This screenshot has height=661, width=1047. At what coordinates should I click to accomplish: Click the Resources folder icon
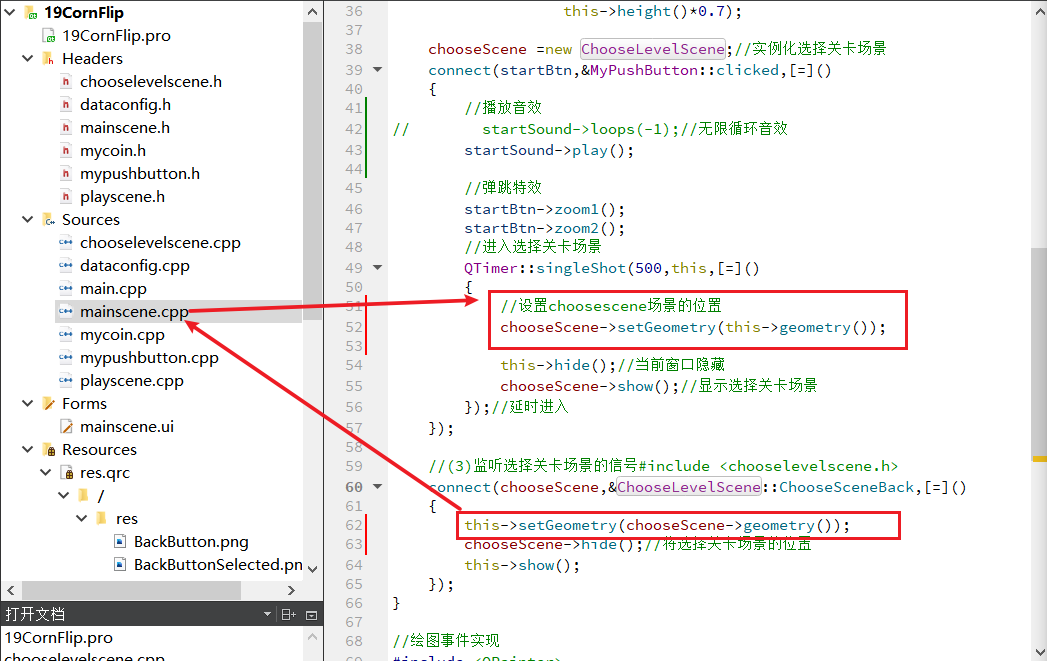49,449
